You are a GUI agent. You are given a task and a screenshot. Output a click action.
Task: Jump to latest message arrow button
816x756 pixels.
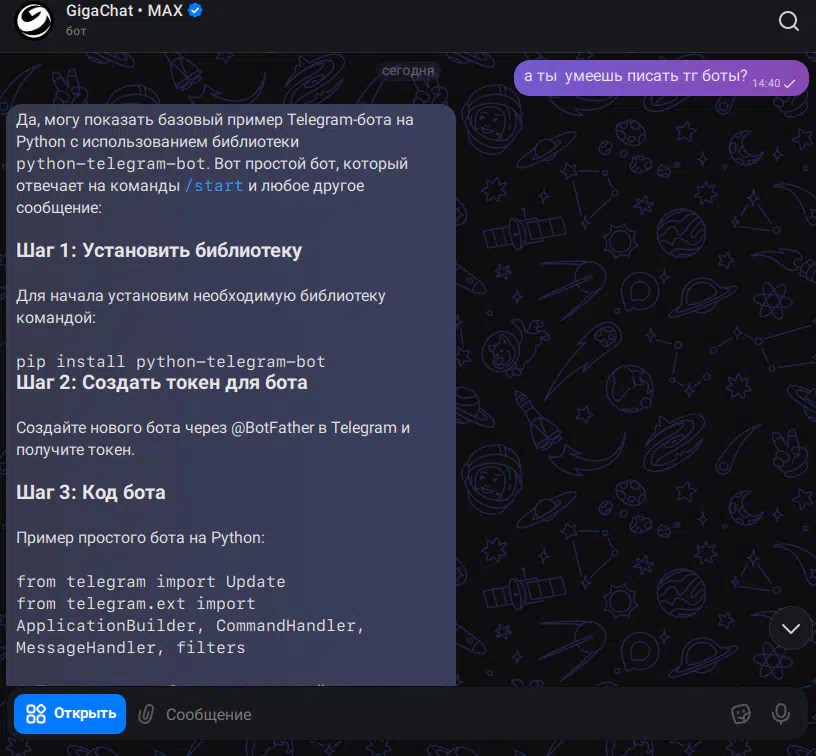coord(791,628)
